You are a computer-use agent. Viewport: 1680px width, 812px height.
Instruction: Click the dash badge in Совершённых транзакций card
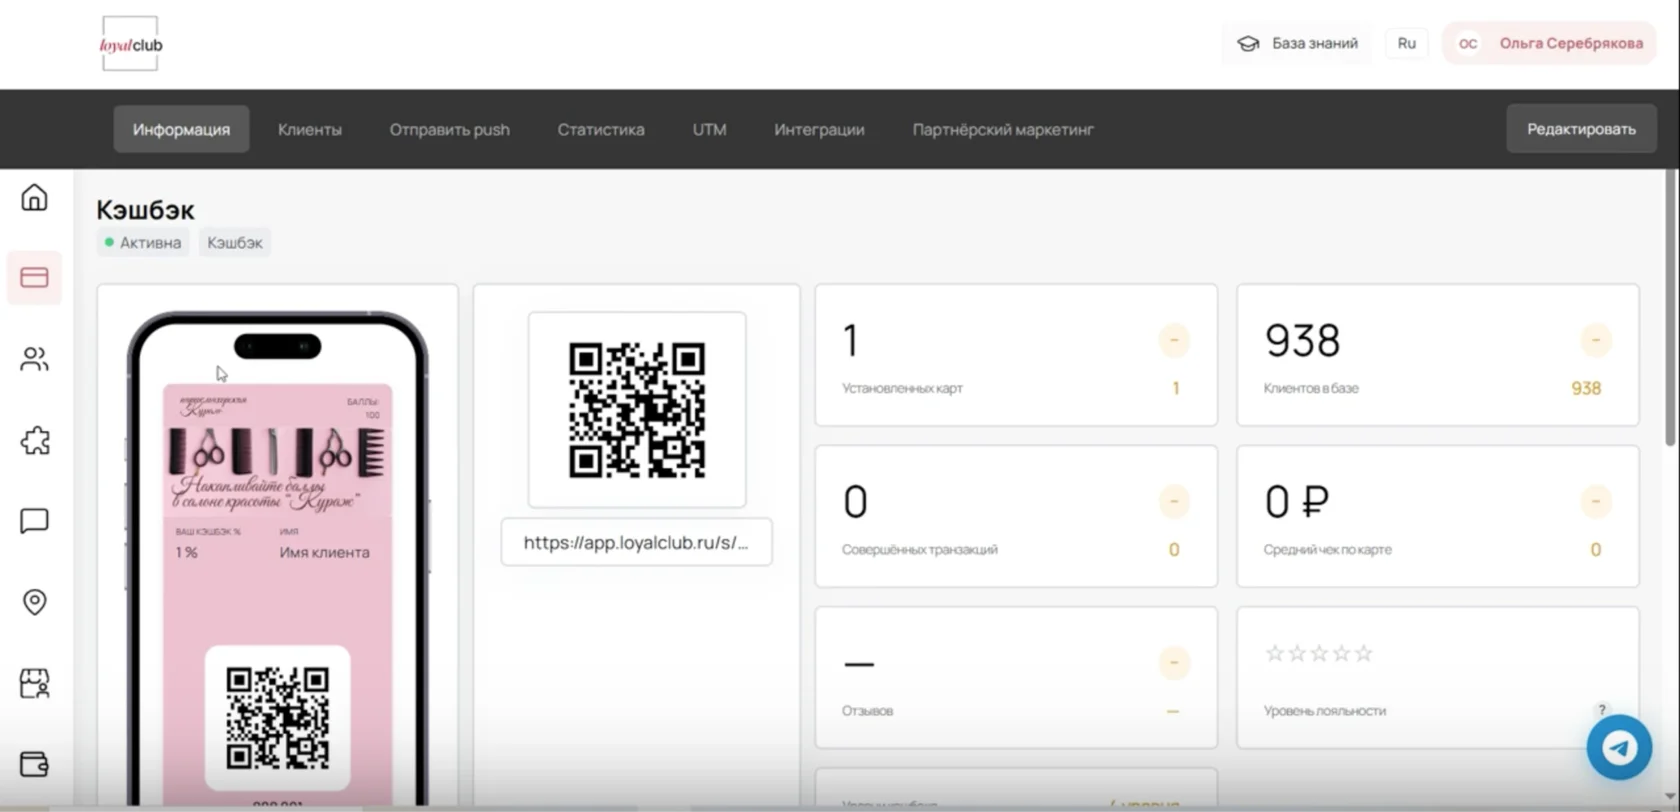pos(1174,501)
